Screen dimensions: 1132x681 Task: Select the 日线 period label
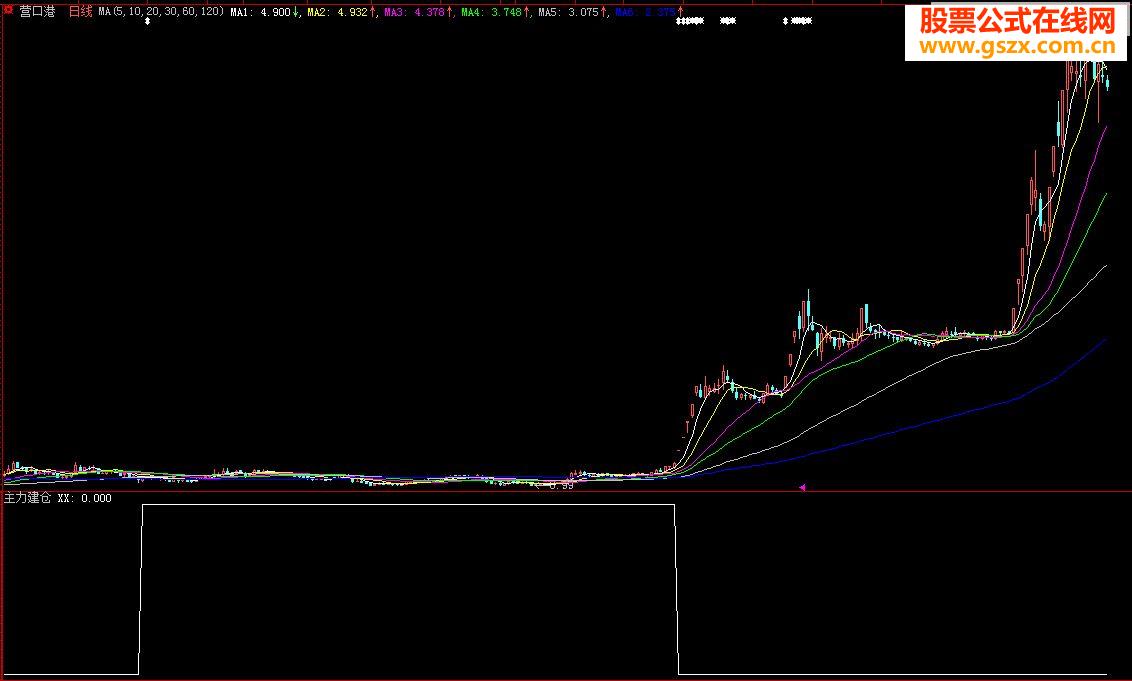80,12
